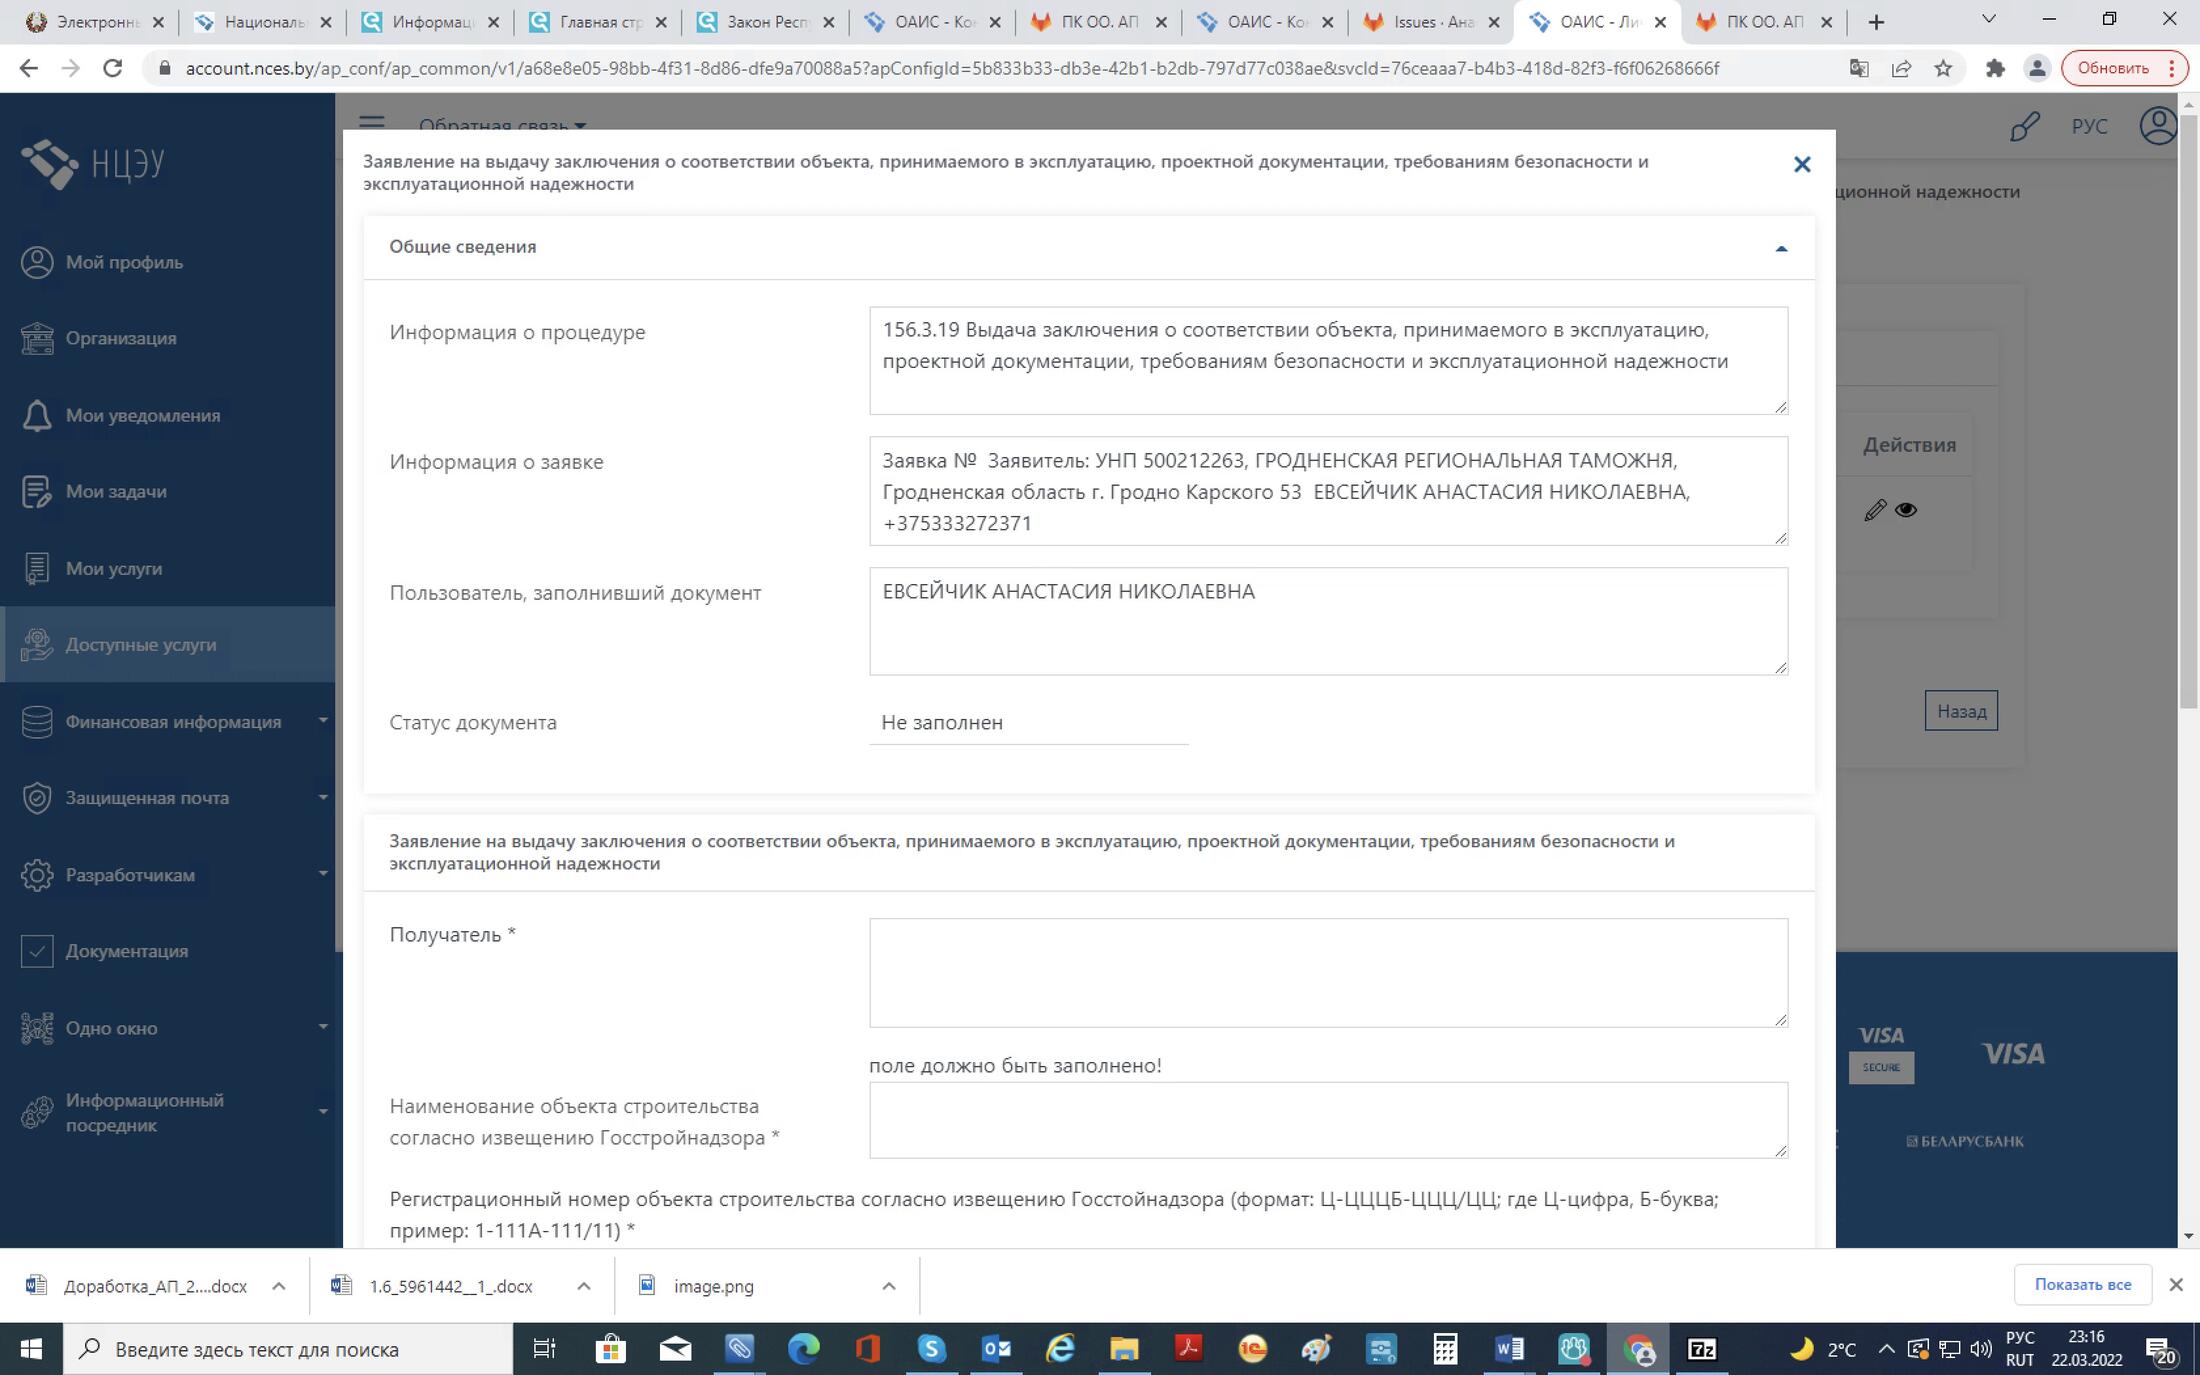Expand Одно окно submenu arrow
The height and width of the screenshot is (1375, 2200).
[323, 1026]
